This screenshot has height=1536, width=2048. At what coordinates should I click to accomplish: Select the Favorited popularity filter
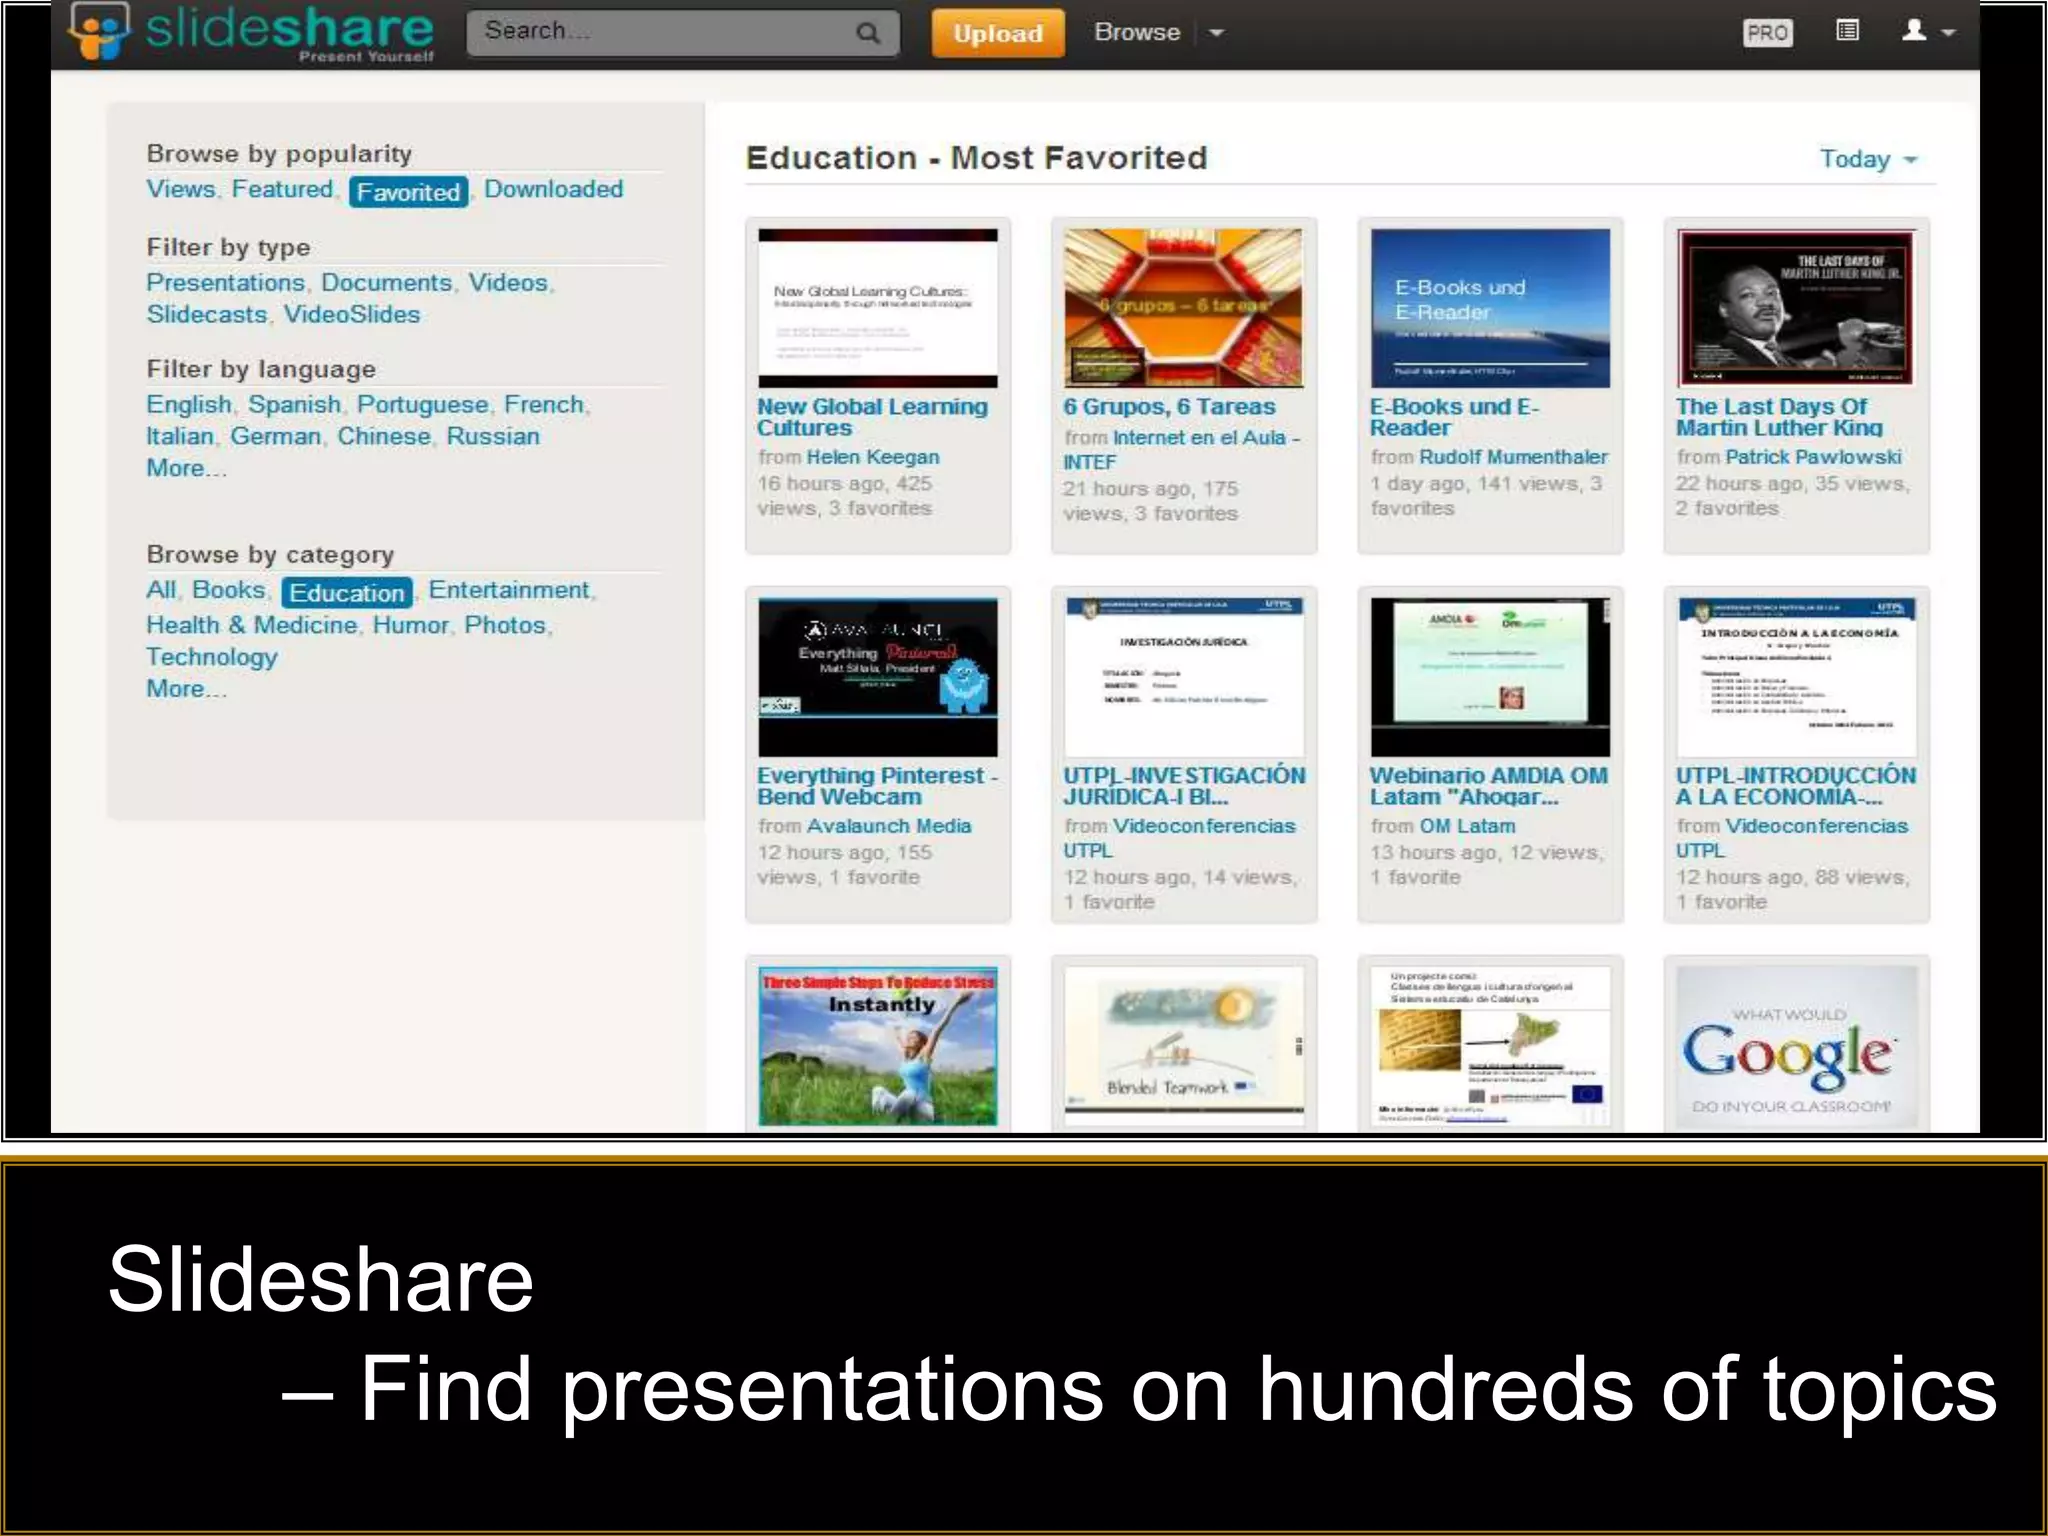[x=408, y=192]
